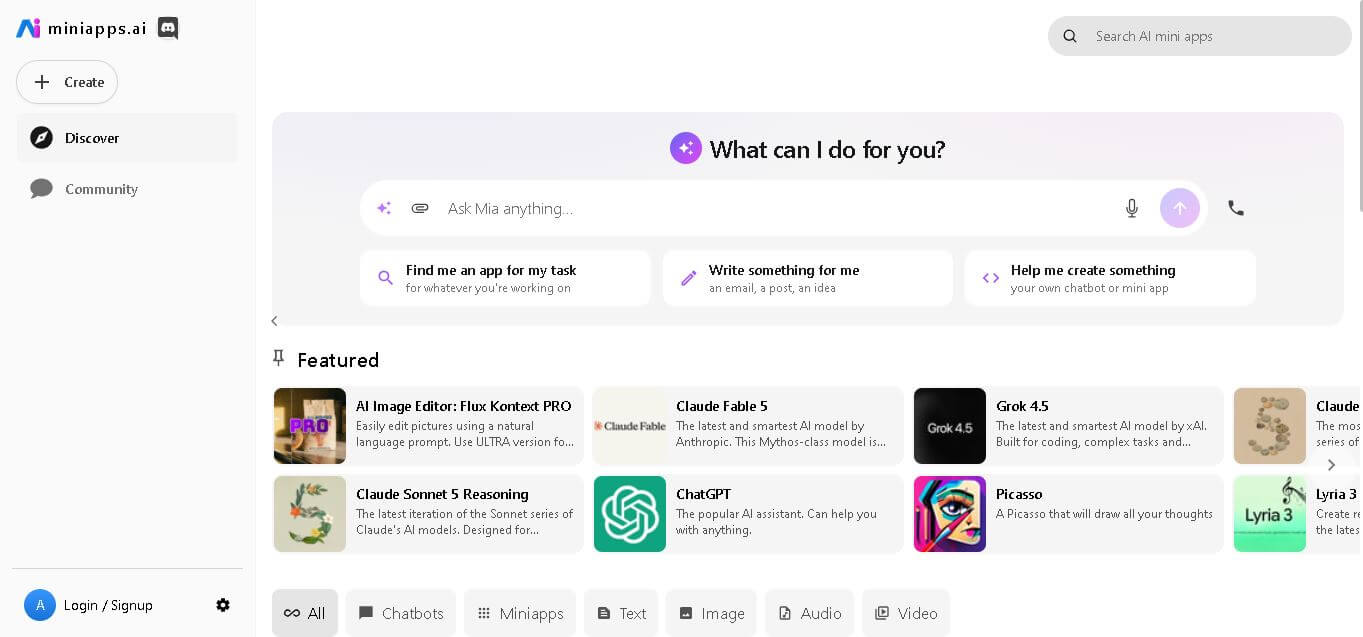Click the paperclip attach icon
Viewport: 1363px width, 637px height.
420,208
